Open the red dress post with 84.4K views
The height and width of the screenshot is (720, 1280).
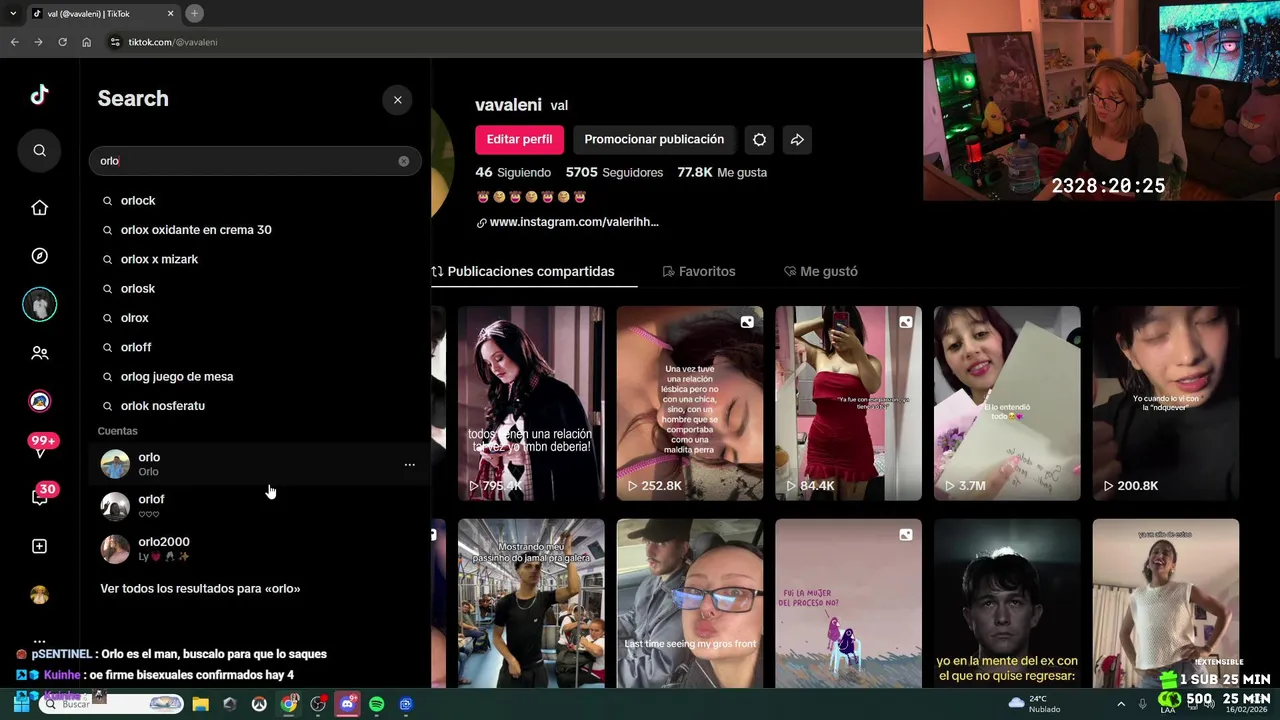pos(848,403)
